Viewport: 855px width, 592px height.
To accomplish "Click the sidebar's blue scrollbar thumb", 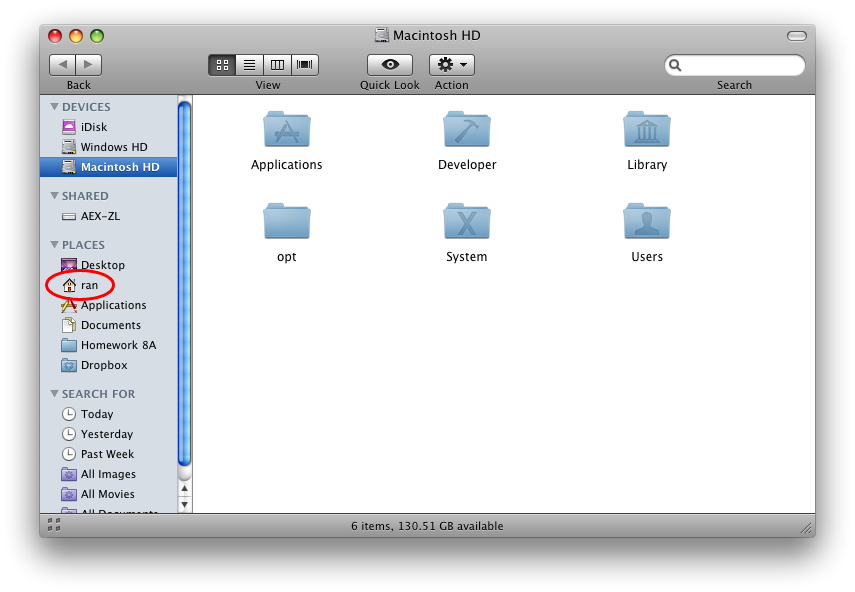I will tap(184, 283).
